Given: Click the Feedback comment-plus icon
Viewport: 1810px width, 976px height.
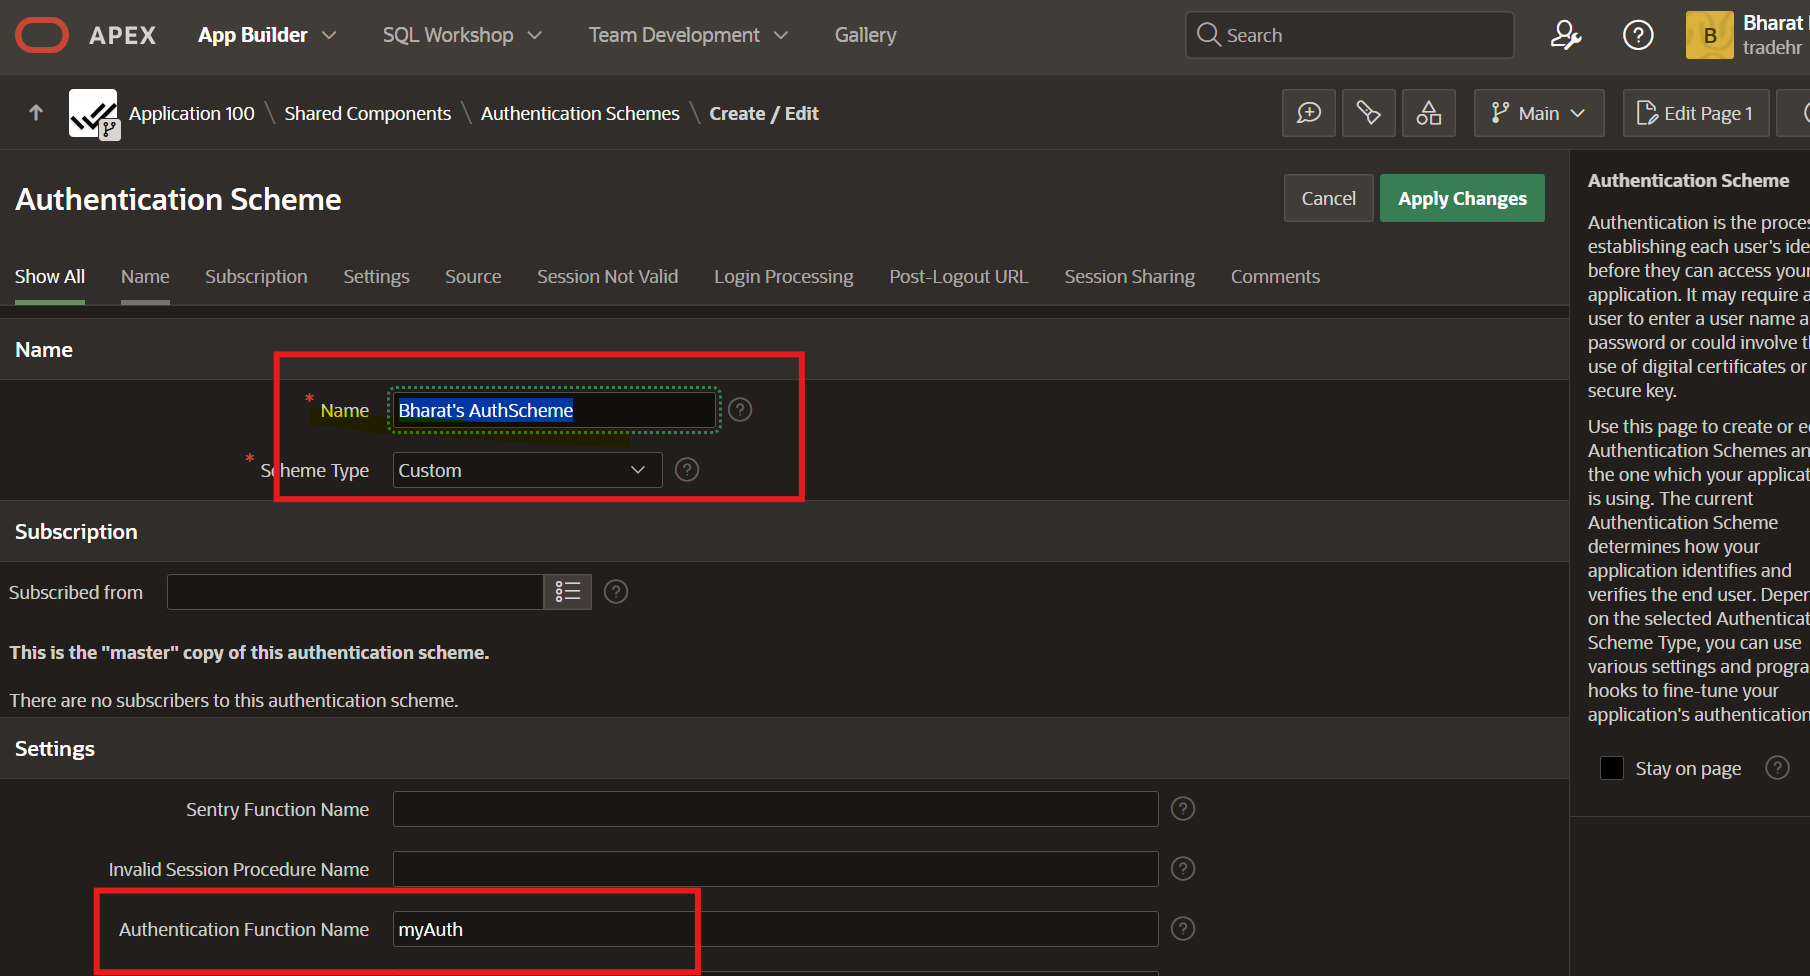Looking at the screenshot, I should click(1309, 113).
